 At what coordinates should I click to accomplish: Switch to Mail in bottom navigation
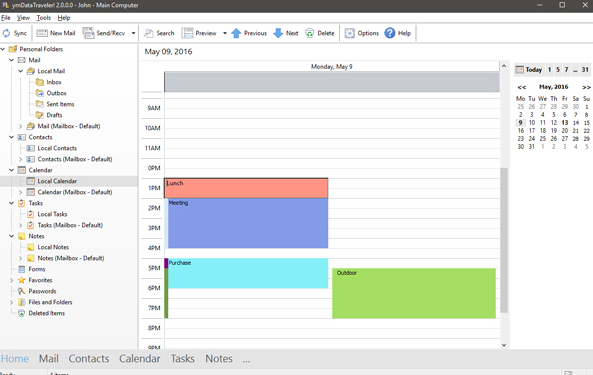pos(48,358)
